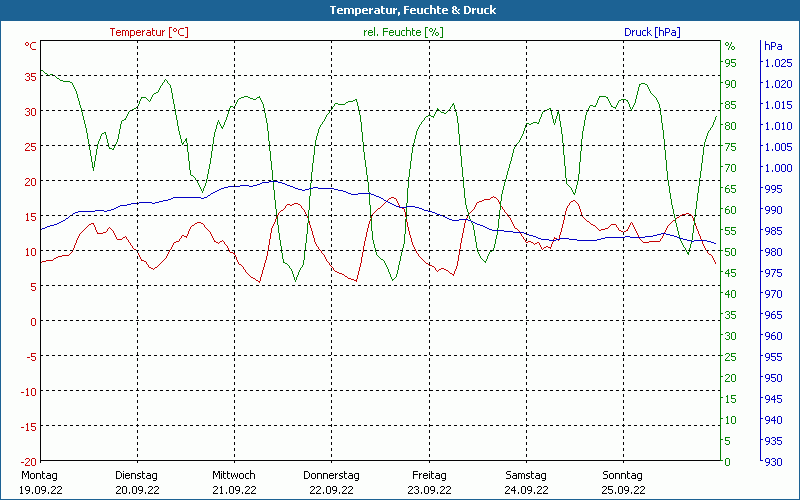Viewport: 800px width, 500px height.
Task: Click the humidity axis value '40'
Action: coord(731,294)
